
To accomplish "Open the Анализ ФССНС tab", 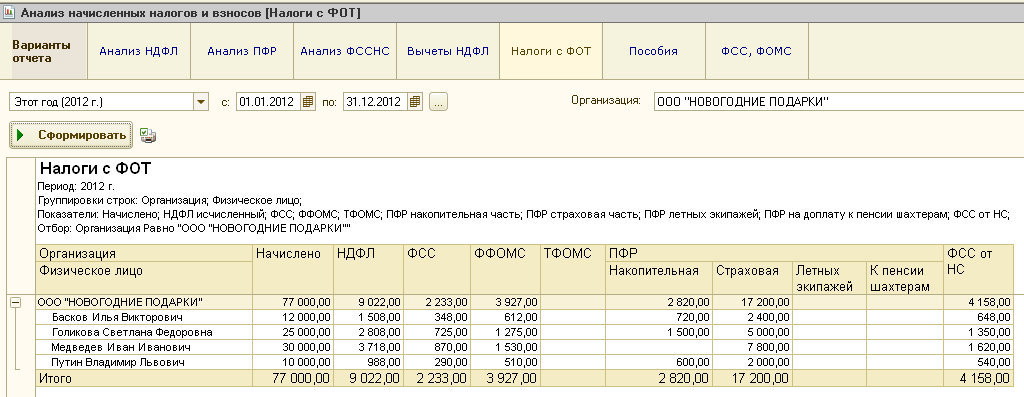I will (345, 51).
